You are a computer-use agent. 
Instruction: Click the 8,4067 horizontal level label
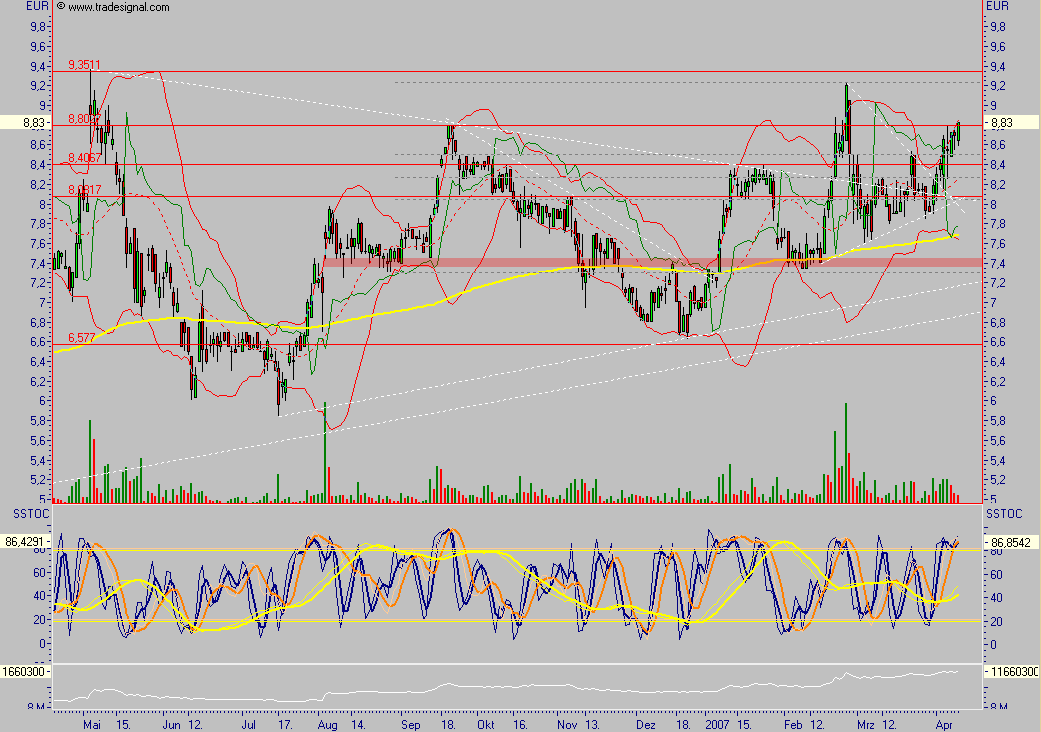coord(84,158)
